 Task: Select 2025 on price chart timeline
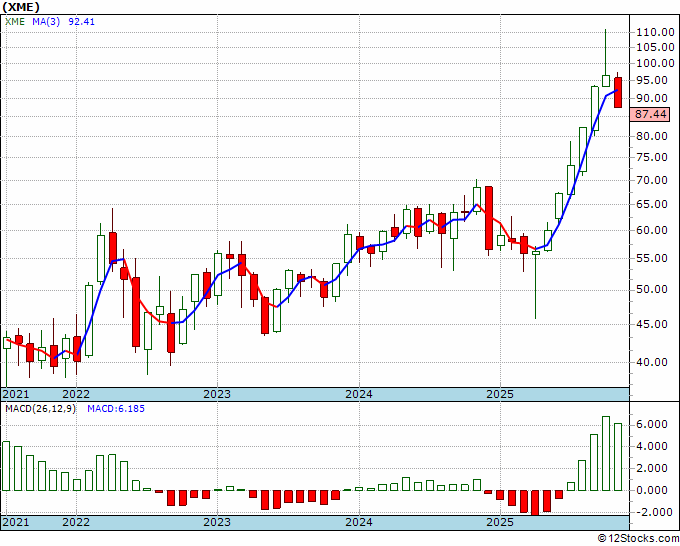point(500,394)
